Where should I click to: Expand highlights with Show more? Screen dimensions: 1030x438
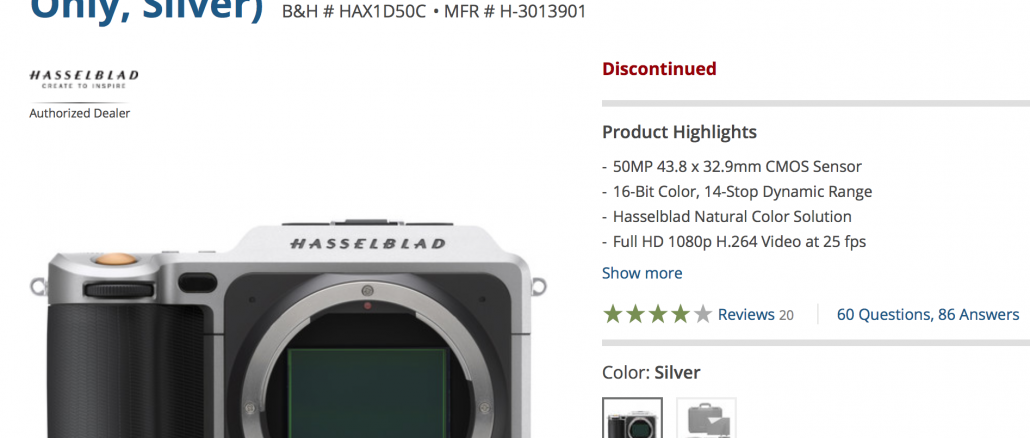pyautogui.click(x=642, y=273)
